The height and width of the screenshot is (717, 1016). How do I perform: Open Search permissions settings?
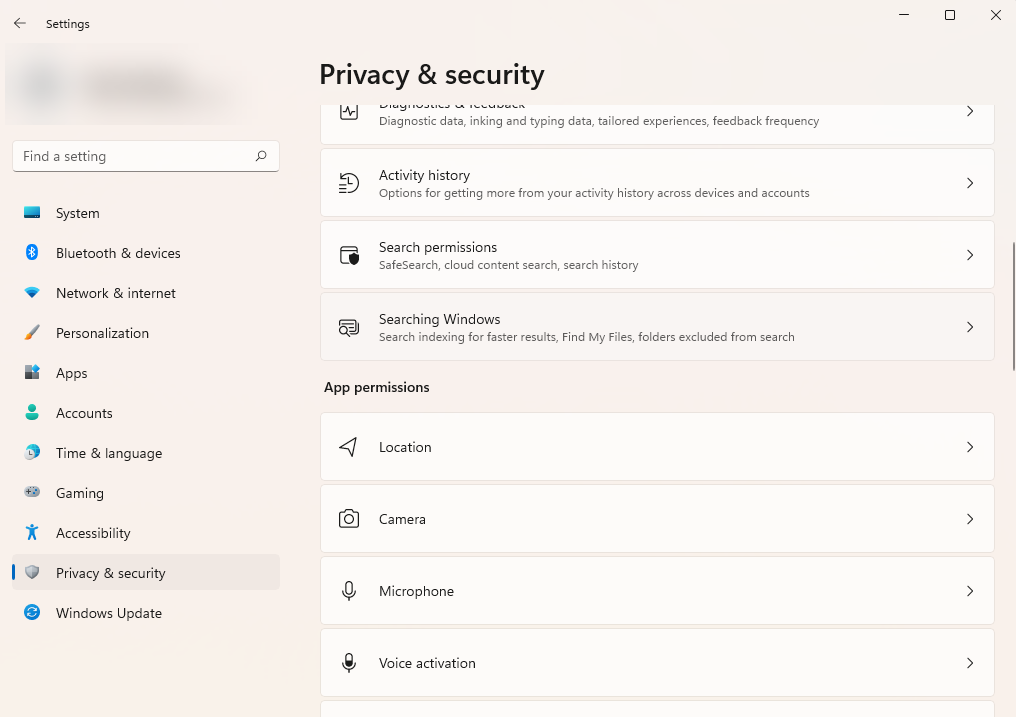point(657,255)
